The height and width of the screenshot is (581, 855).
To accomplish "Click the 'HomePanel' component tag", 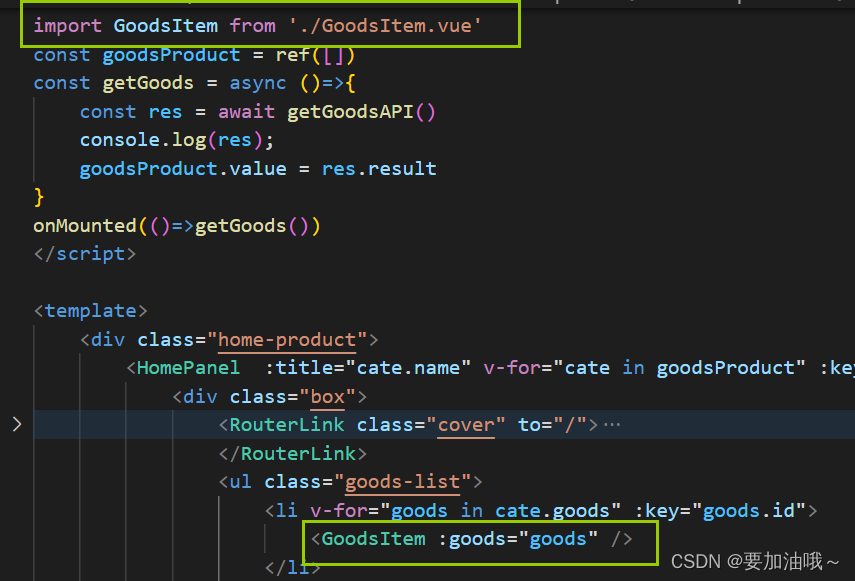I will click(x=188, y=368).
